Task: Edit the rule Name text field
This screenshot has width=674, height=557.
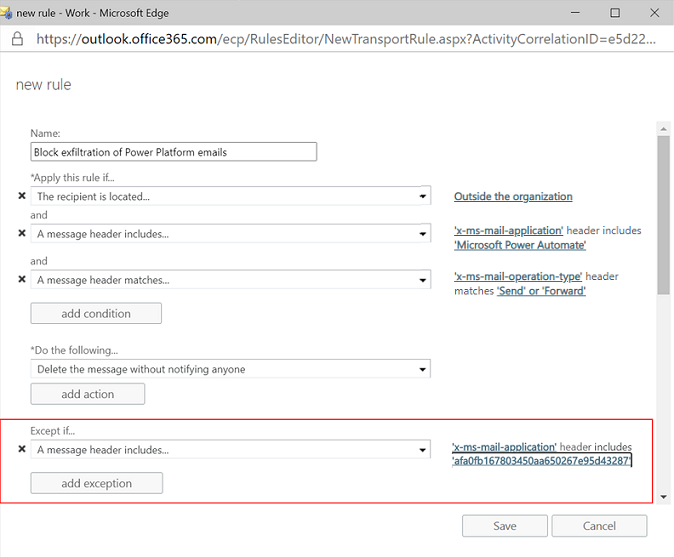Action: tap(174, 152)
